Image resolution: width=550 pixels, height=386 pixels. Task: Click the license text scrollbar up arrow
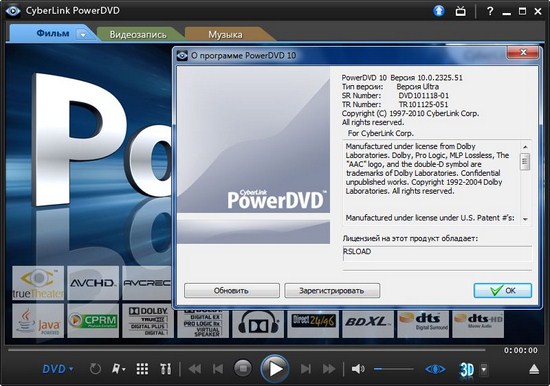click(525, 147)
